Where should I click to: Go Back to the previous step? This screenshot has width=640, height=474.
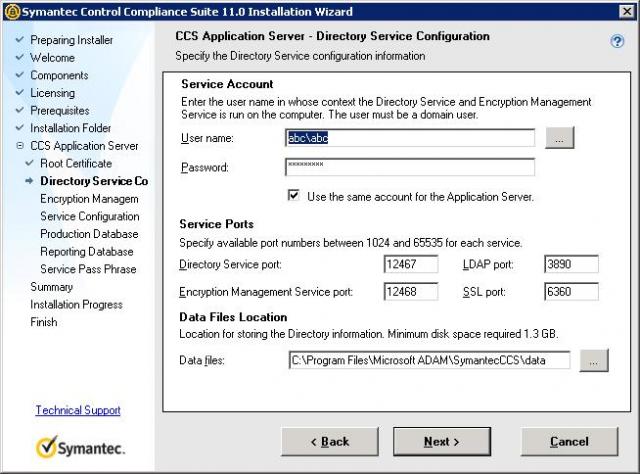(330, 441)
